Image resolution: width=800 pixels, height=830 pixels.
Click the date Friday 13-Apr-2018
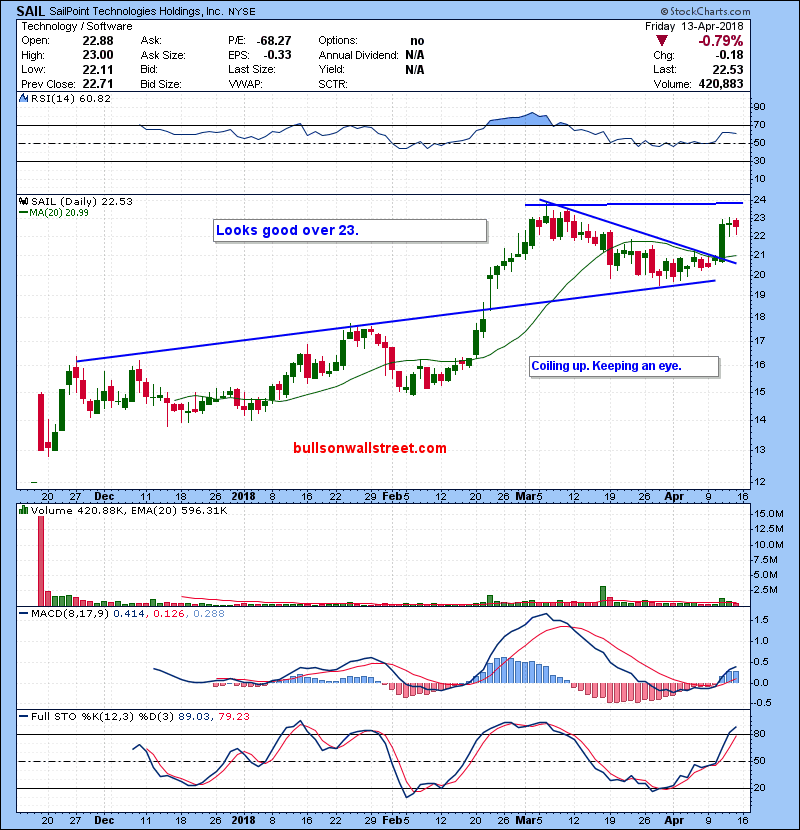click(x=694, y=26)
